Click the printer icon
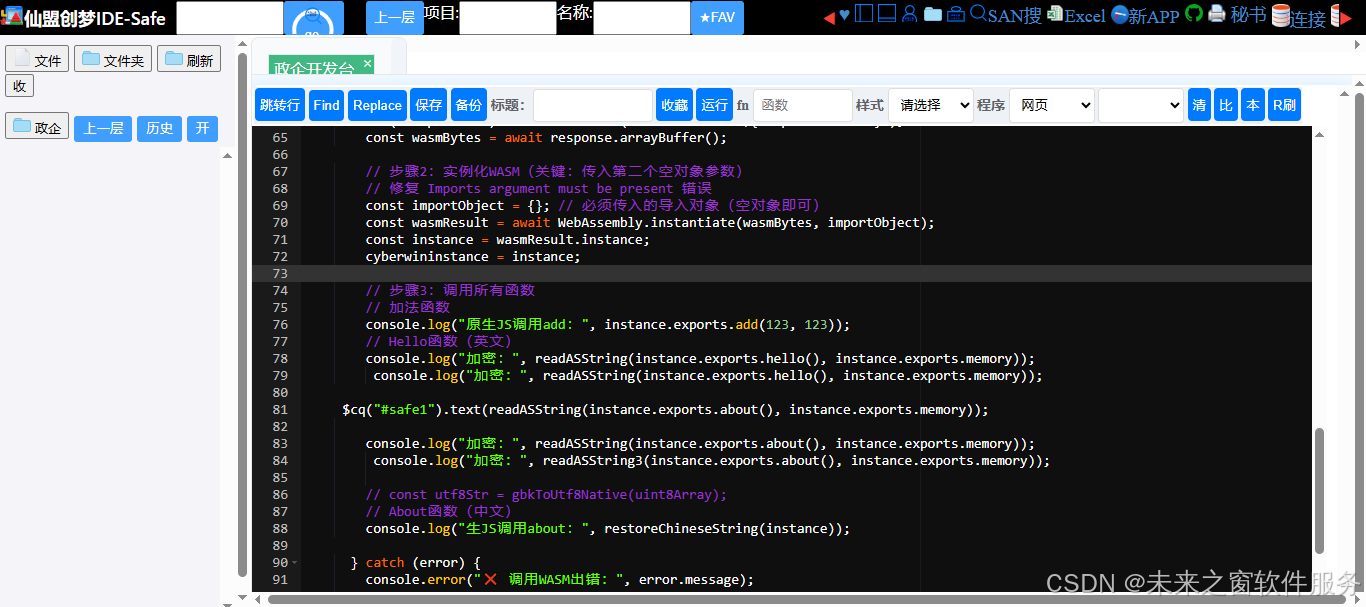 click(1217, 14)
